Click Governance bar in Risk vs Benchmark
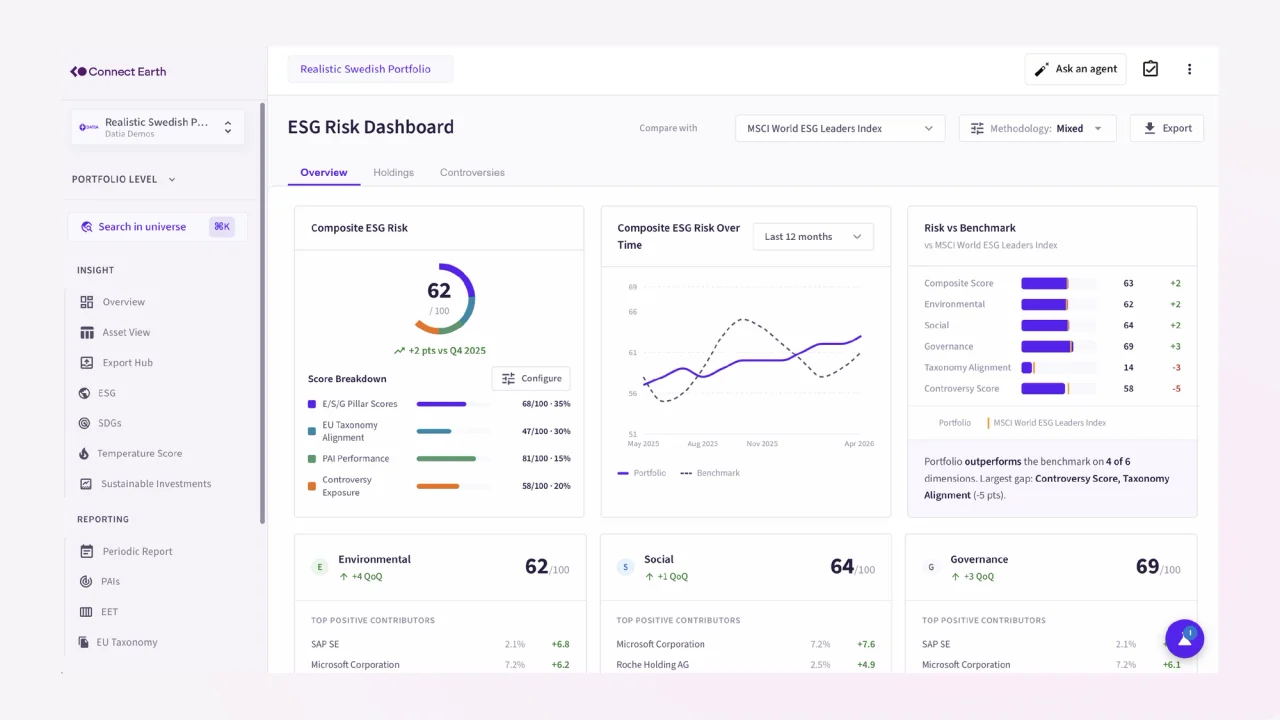This screenshot has width=1280, height=720. point(1058,346)
